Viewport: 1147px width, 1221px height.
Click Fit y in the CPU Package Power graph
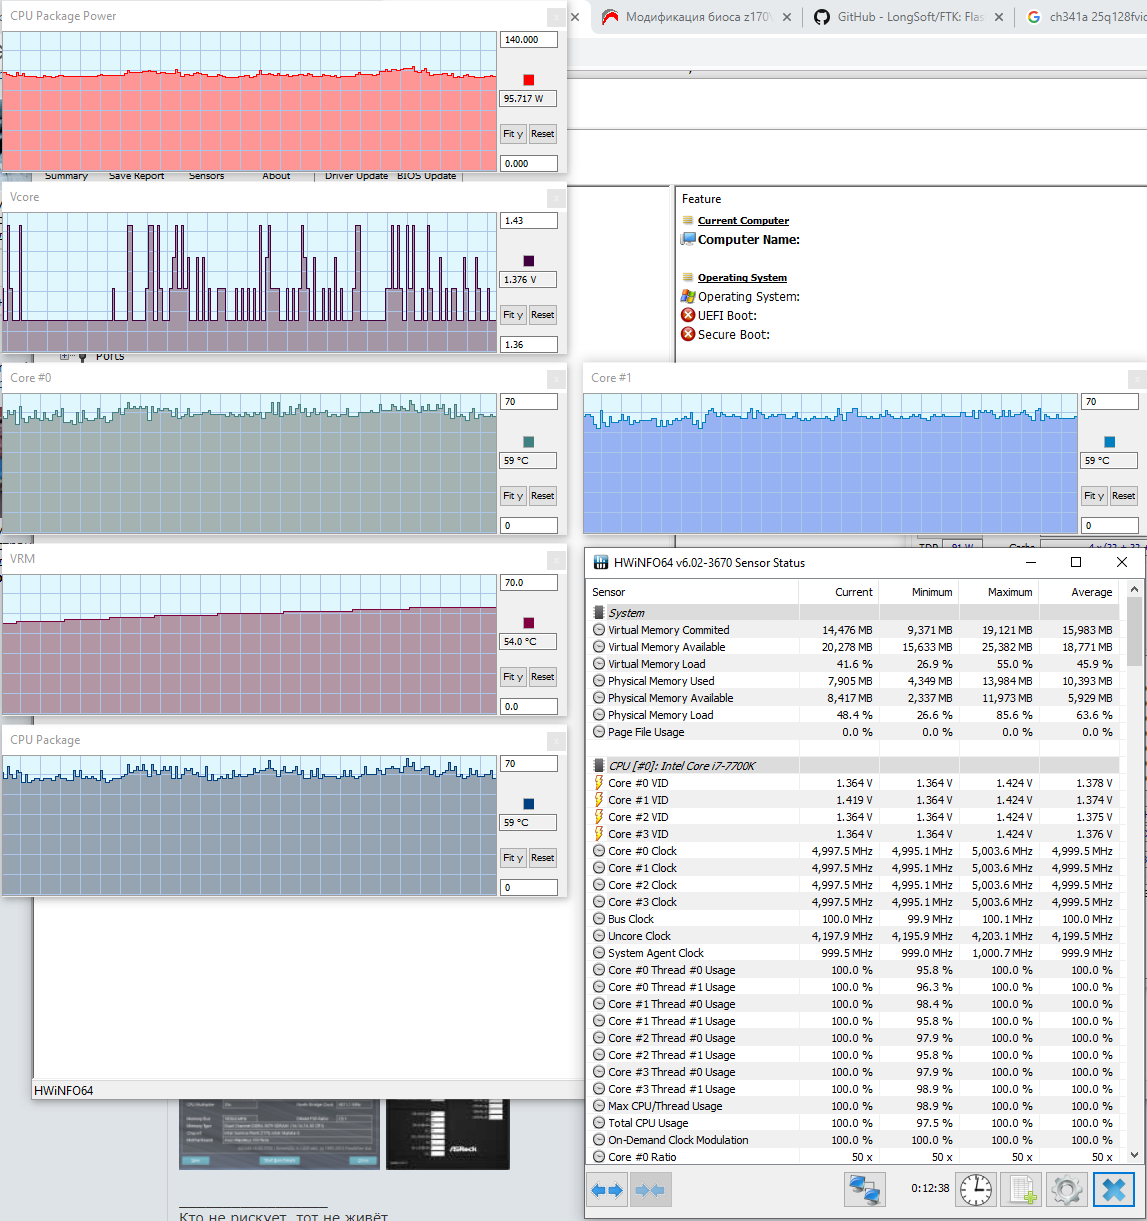(x=513, y=134)
